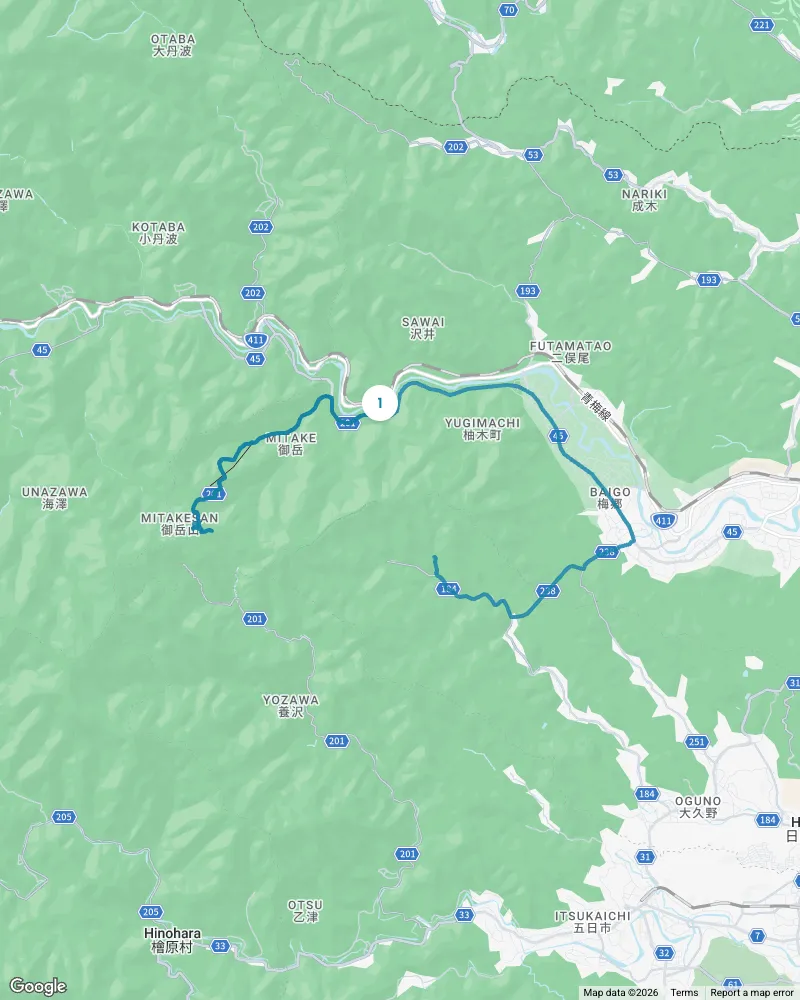Click the numbered waypoint marker 1
The width and height of the screenshot is (800, 1000).
pos(380,403)
